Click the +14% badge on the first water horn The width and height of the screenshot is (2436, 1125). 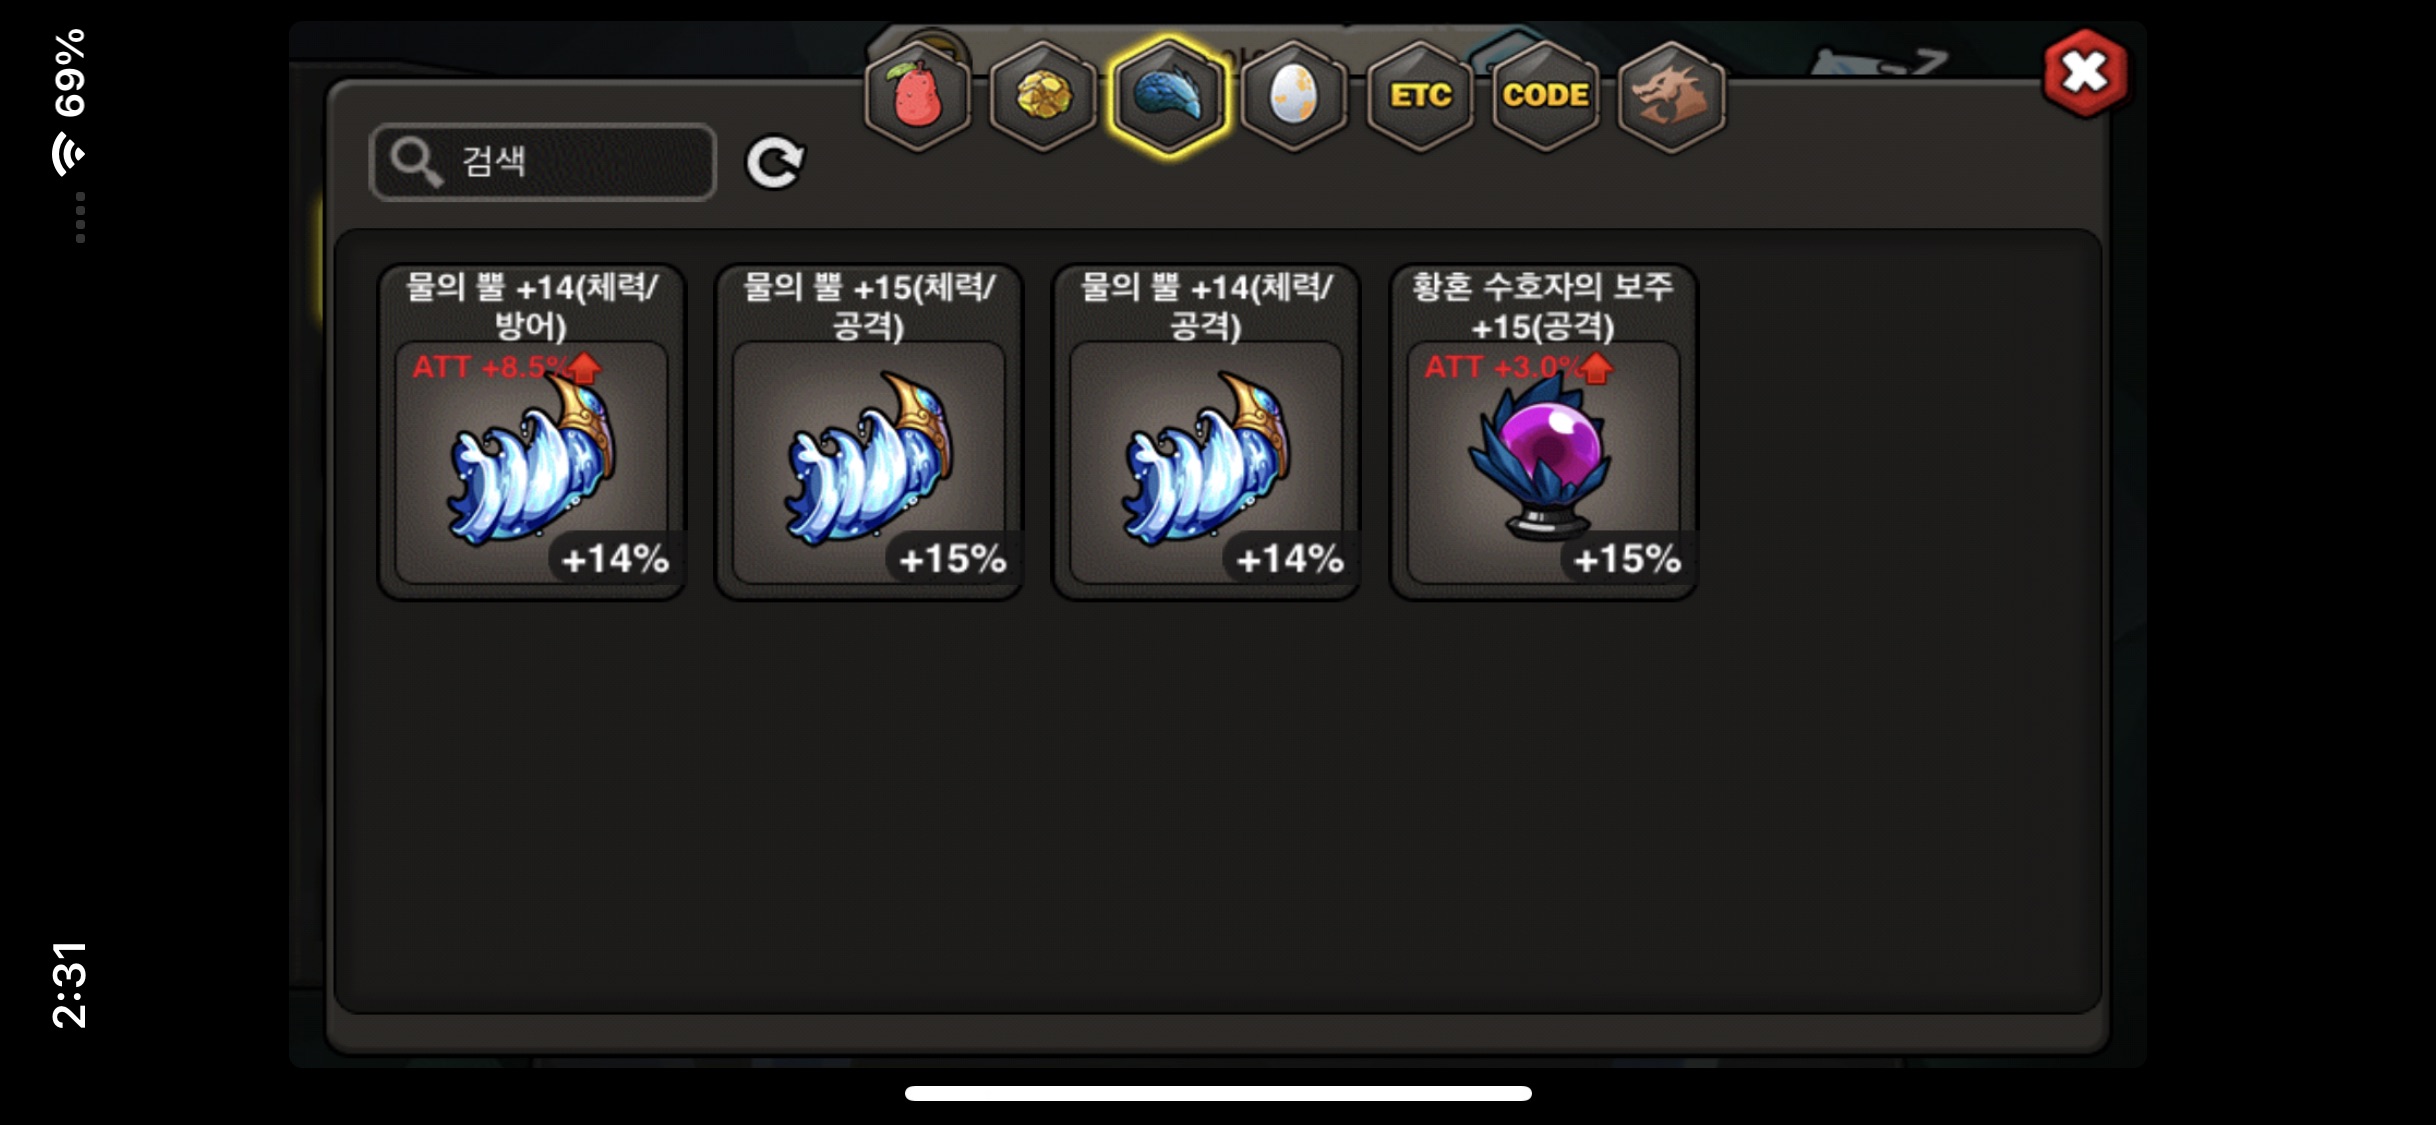615,559
